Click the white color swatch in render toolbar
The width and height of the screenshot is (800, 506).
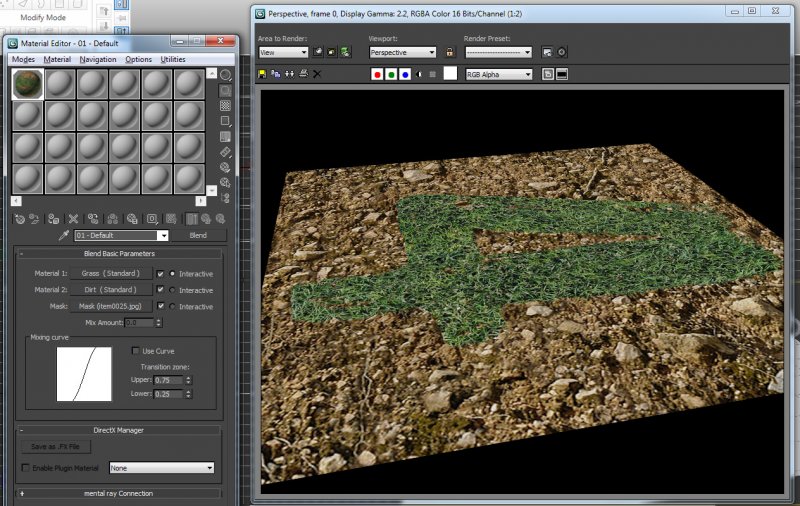pos(450,74)
